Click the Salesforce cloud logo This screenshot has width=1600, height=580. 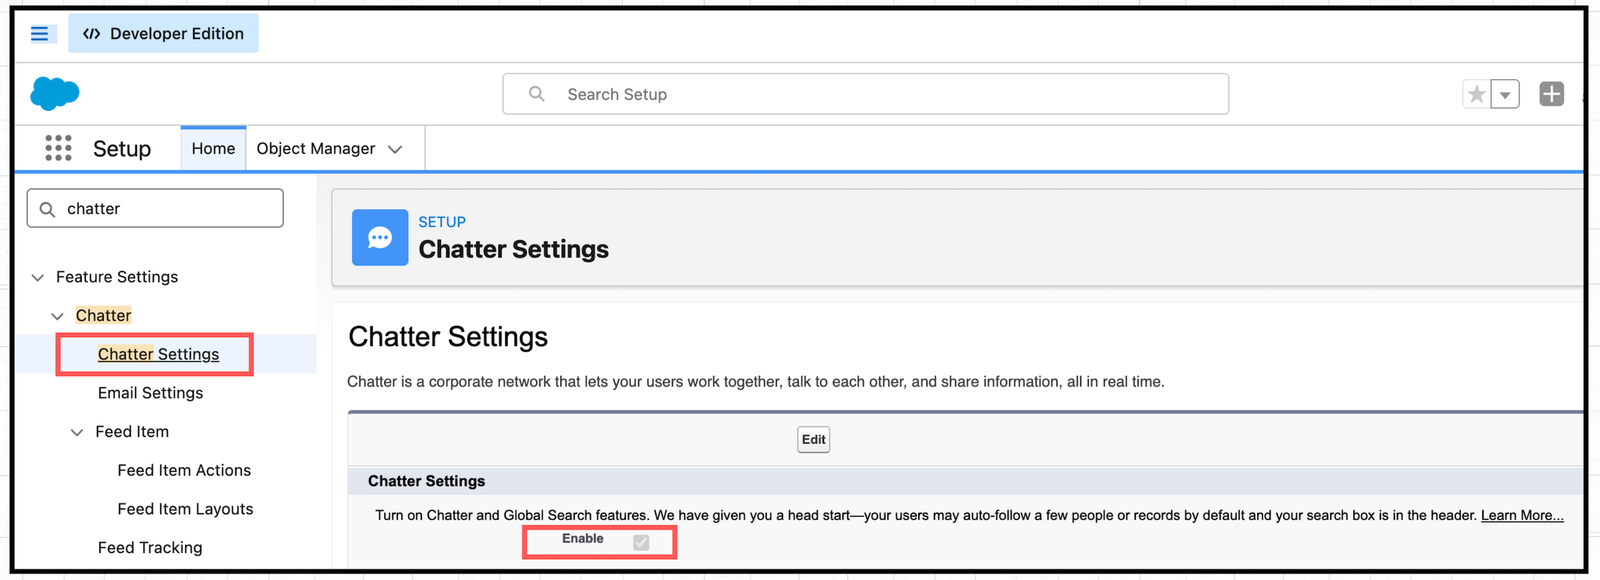(x=55, y=93)
